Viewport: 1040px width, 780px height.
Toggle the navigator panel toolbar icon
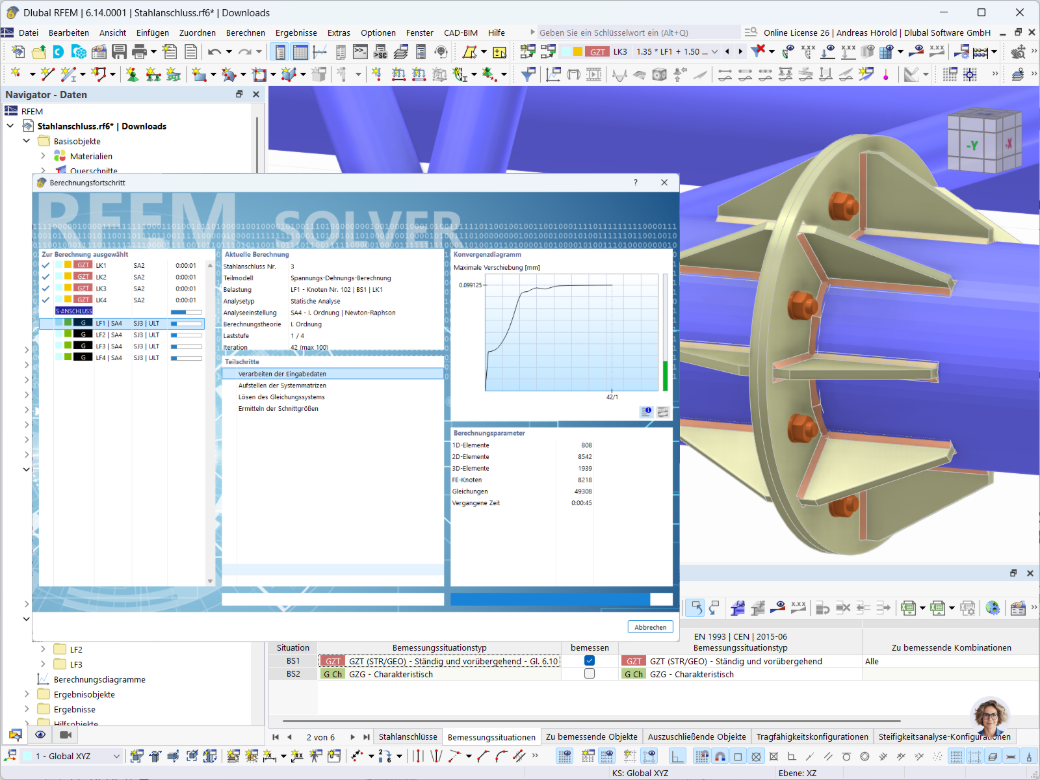281,52
